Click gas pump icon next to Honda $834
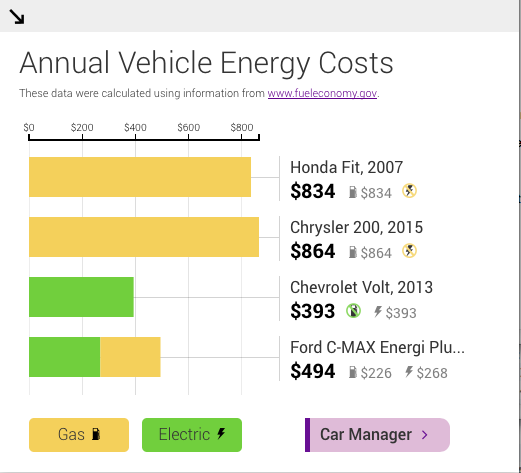521x473 pixels. click(x=353, y=192)
